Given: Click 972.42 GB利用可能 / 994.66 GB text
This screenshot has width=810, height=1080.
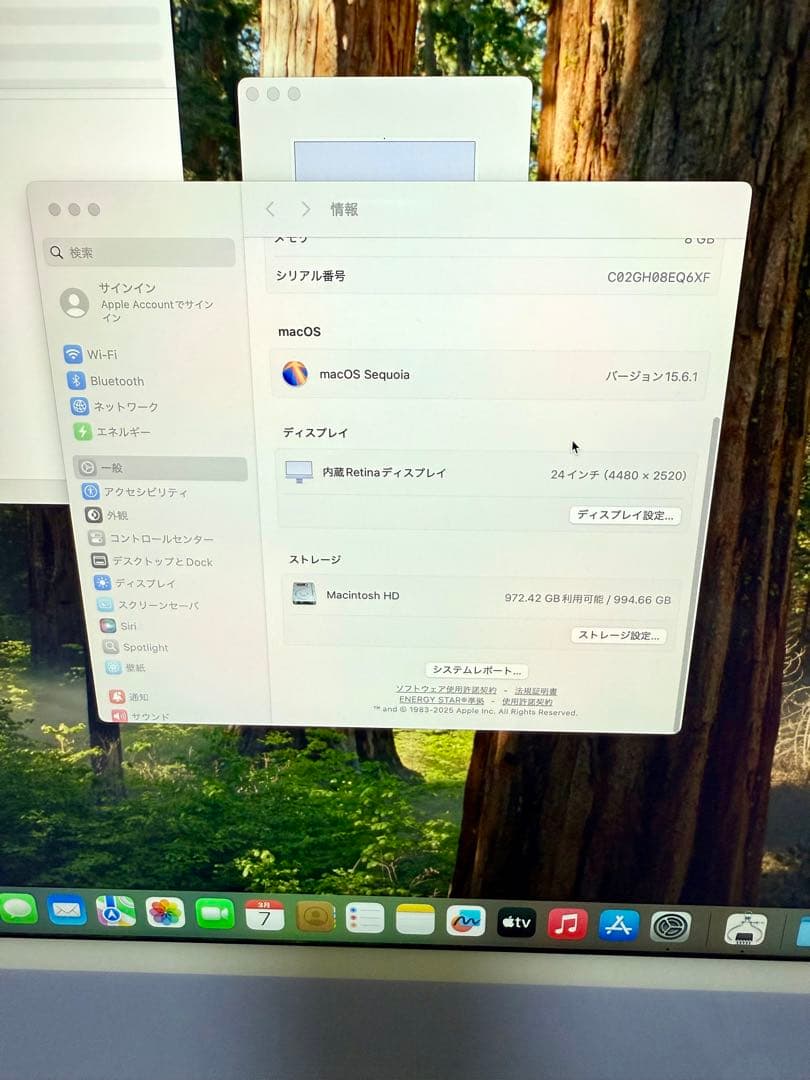Looking at the screenshot, I should [587, 599].
